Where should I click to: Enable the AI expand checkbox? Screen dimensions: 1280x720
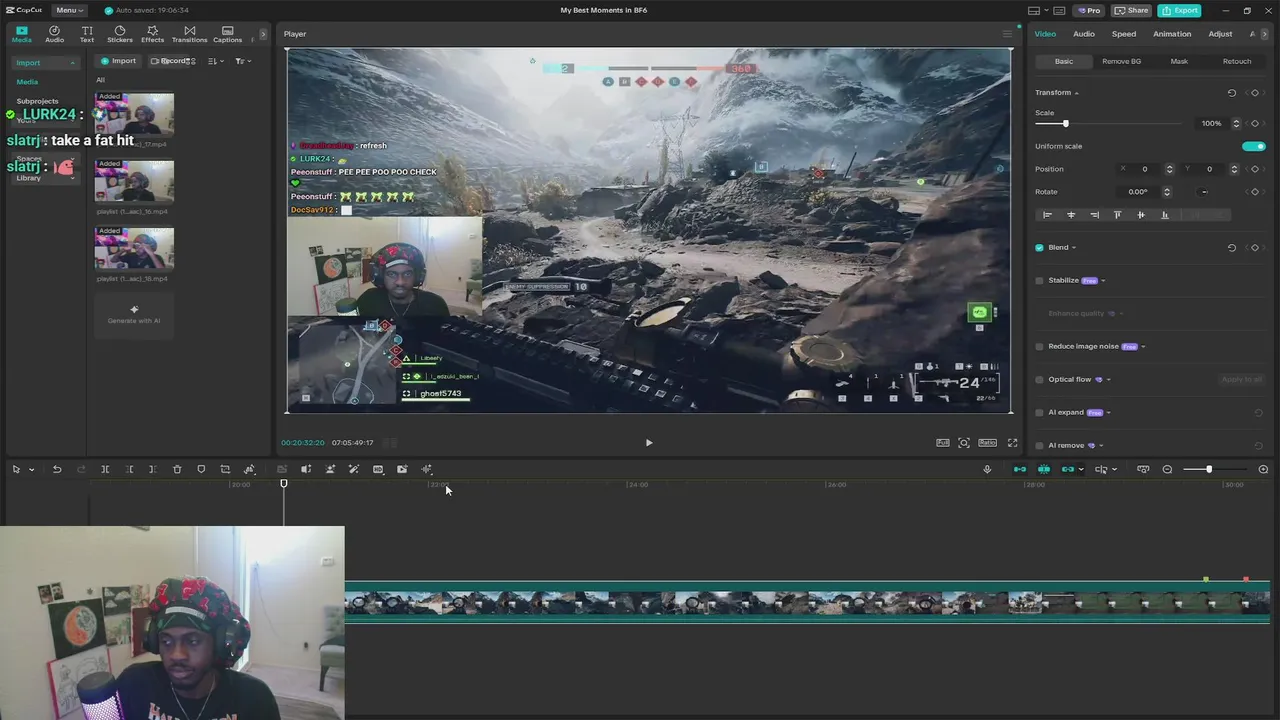(1039, 413)
